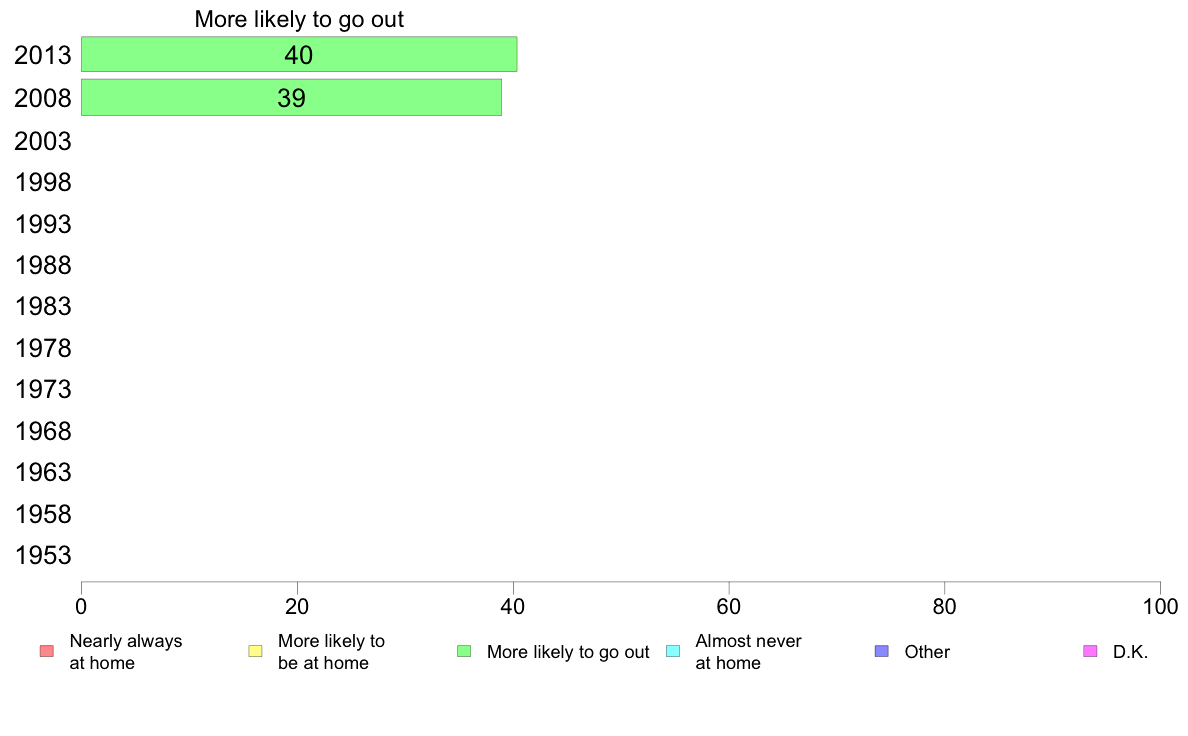
Task: Click the cyan Almost never at home swatch
Action: click(x=673, y=651)
